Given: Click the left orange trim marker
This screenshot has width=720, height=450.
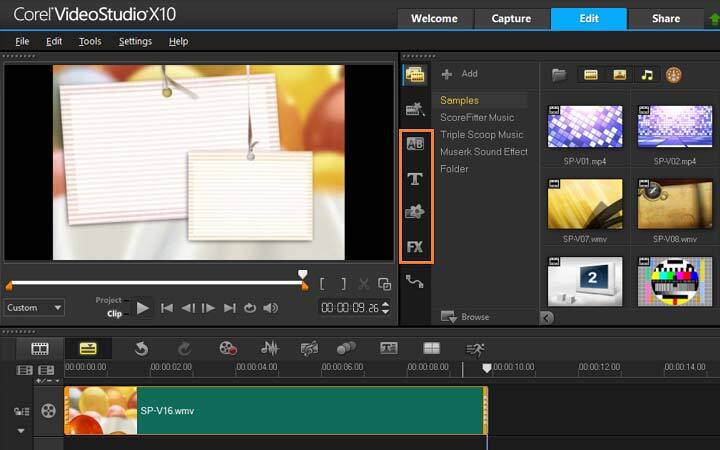Looking at the screenshot, I should 9,287.
